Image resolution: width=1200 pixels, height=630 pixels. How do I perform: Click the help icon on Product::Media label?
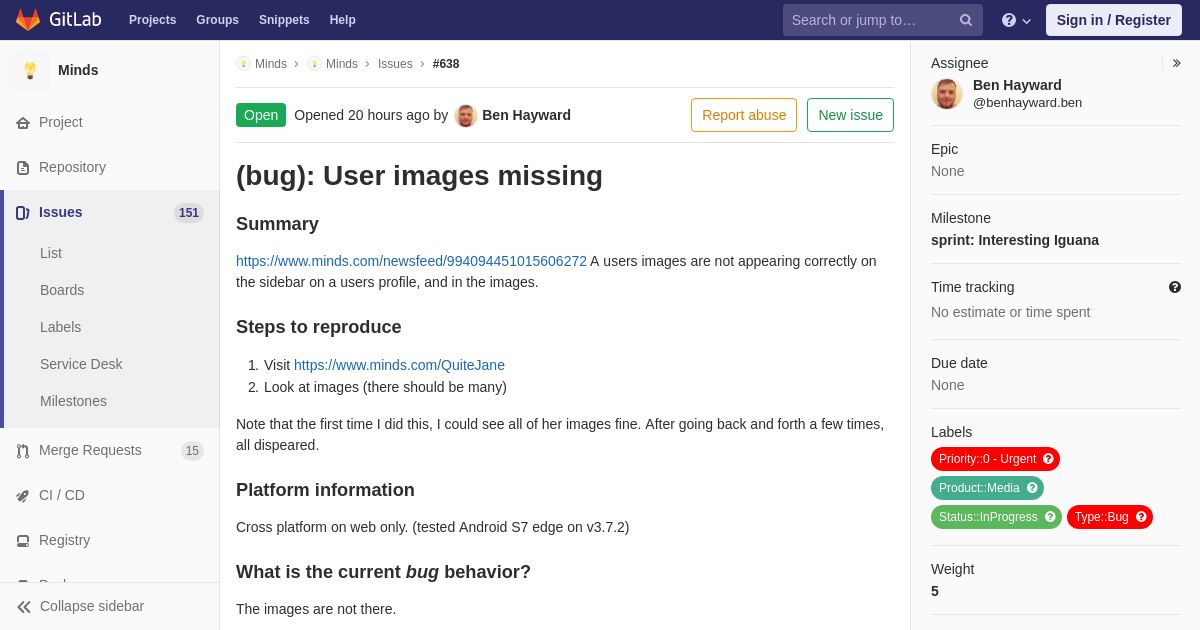coord(1032,488)
